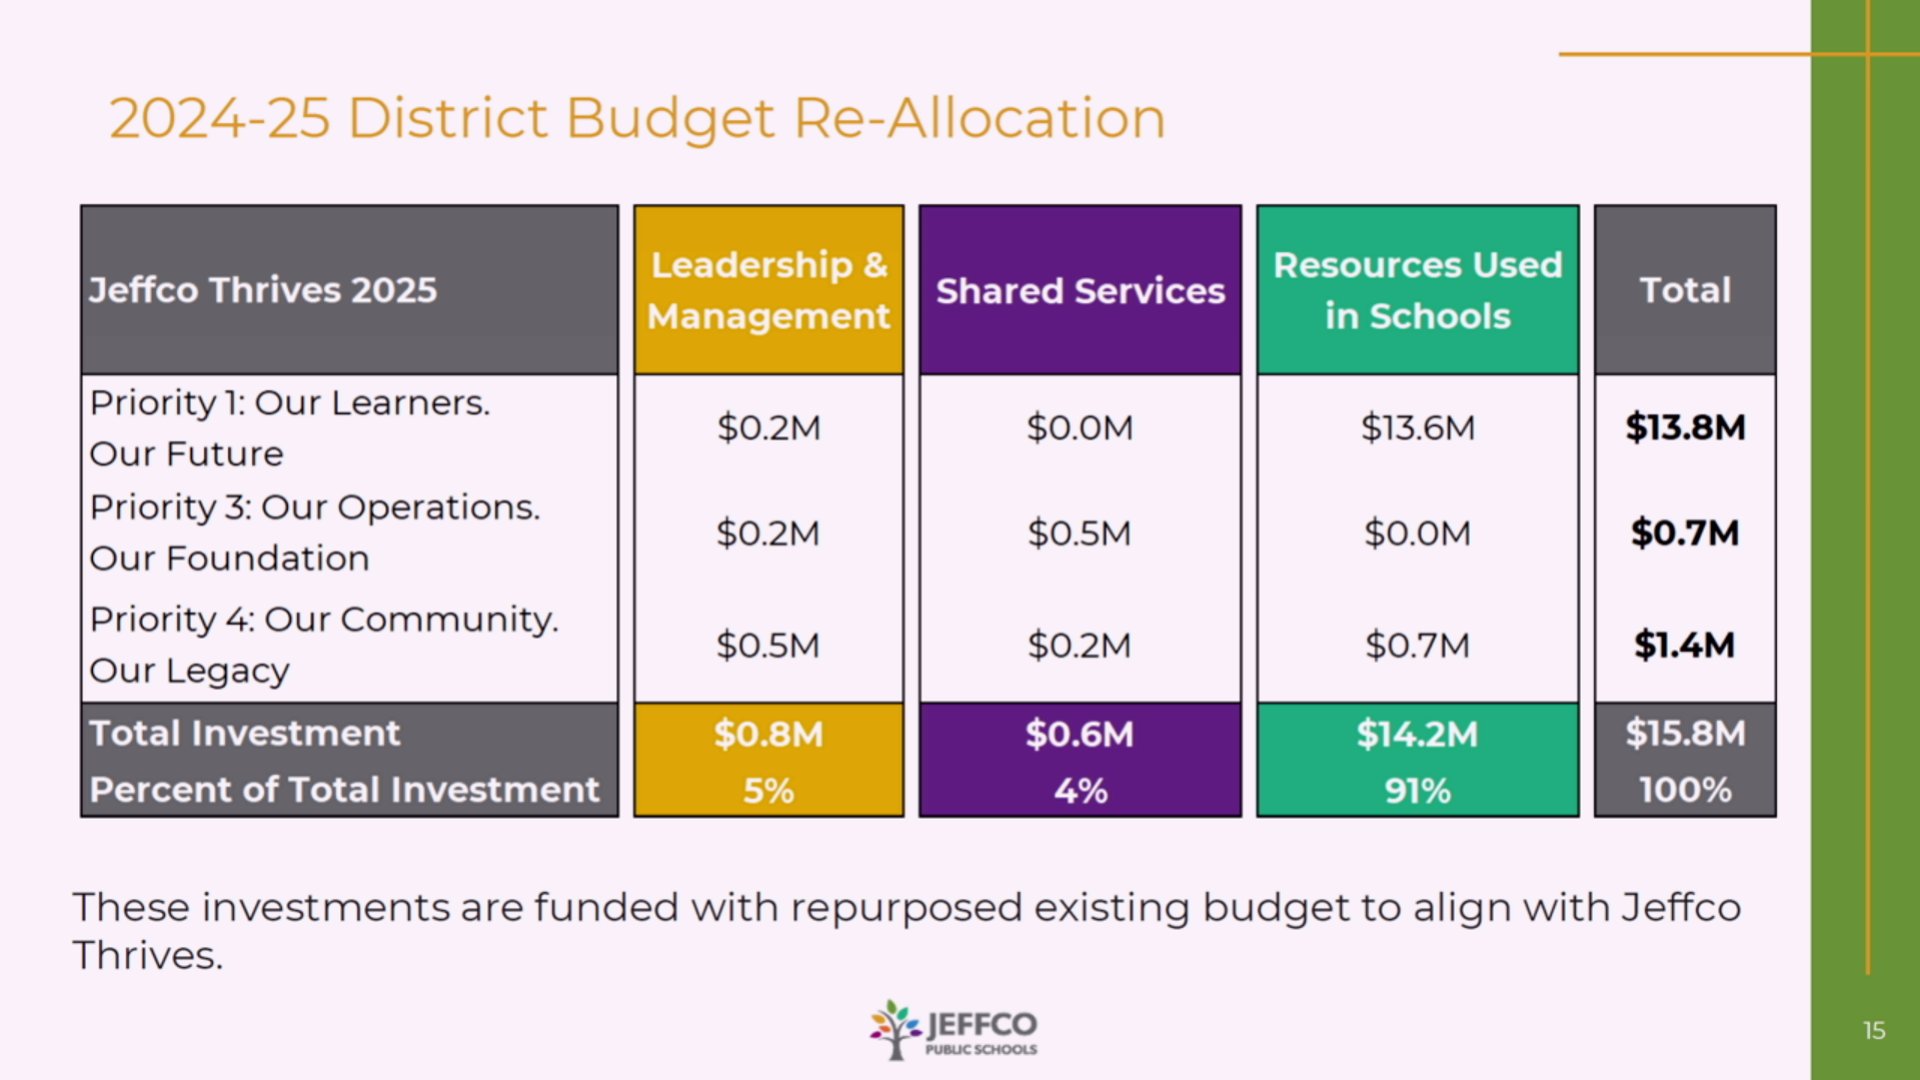The width and height of the screenshot is (1920, 1080).
Task: Select the 'Priority 3: Our Operations. Our Foundation' row label
Action: click(315, 533)
